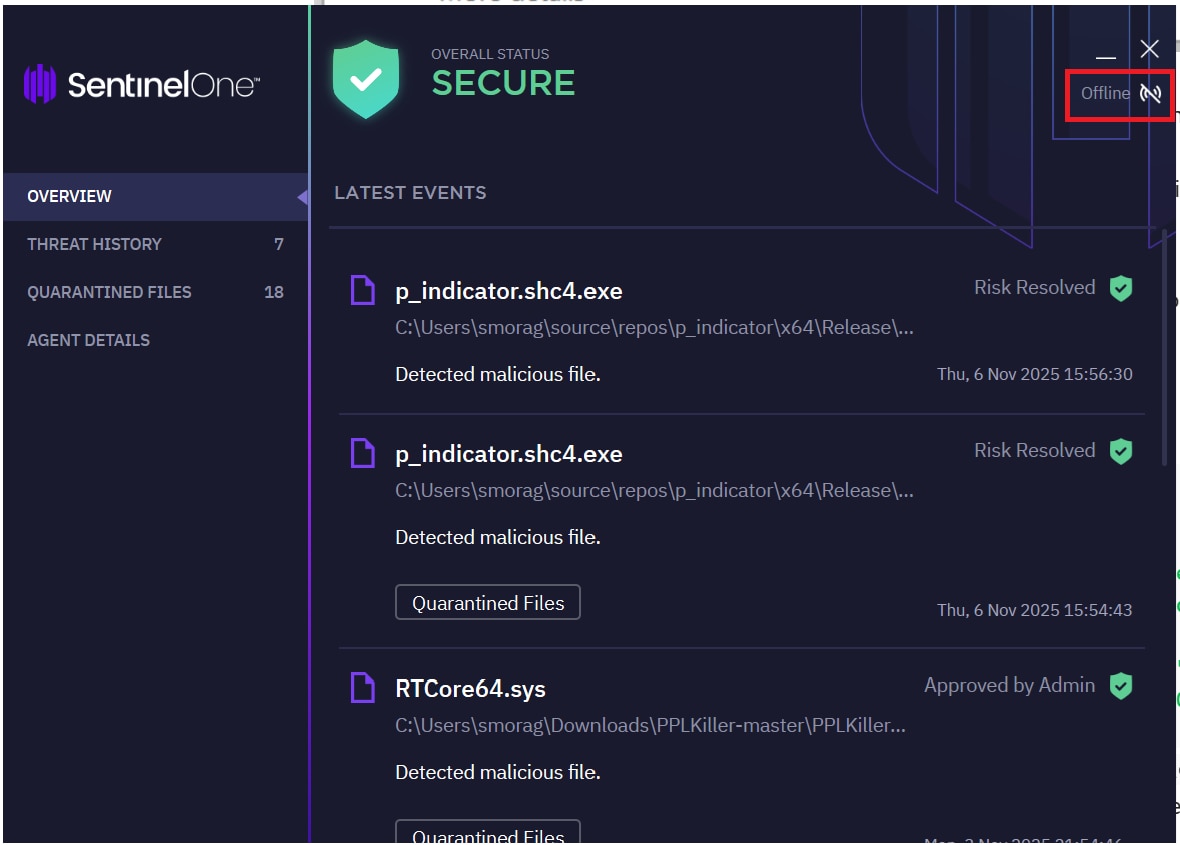Click the PPLKiller-master file path
The height and width of the screenshot is (845, 1180).
(x=650, y=725)
